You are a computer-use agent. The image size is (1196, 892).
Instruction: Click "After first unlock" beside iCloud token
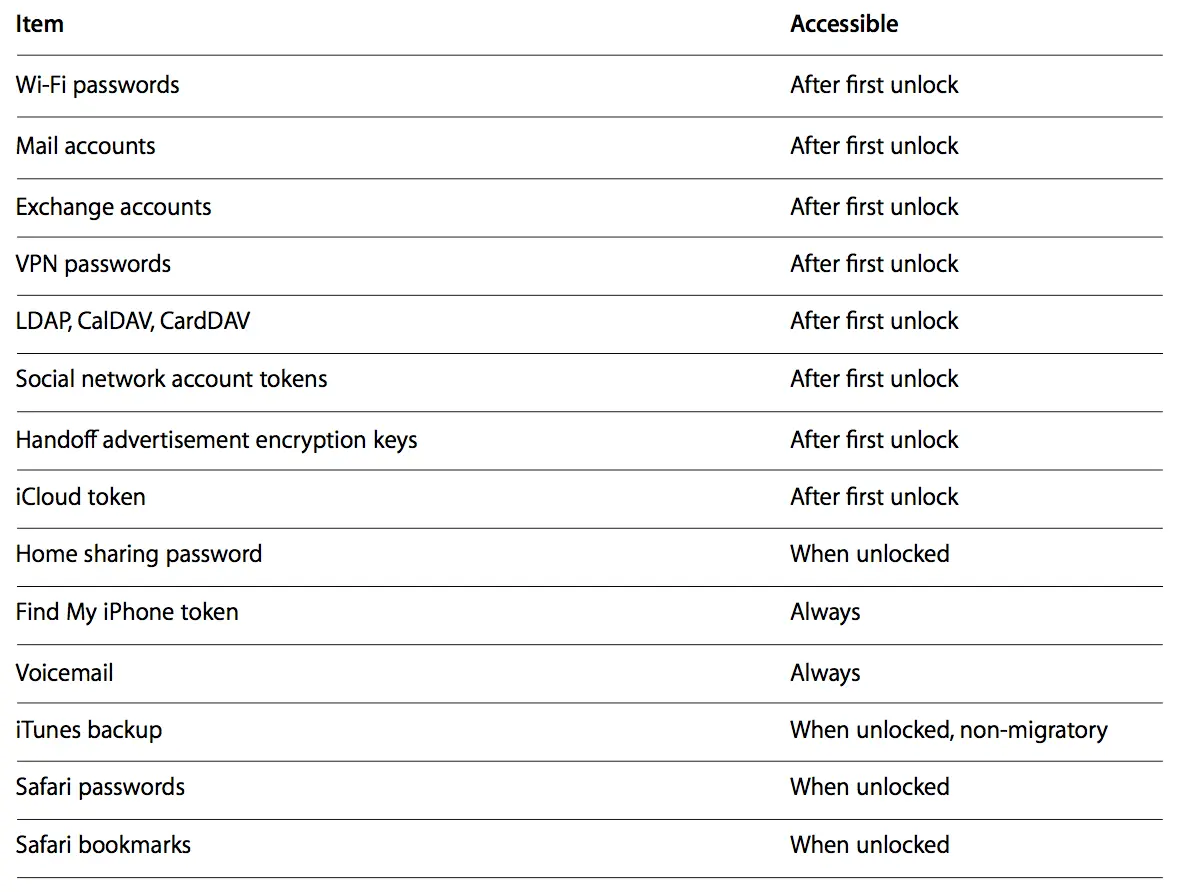[x=875, y=497]
